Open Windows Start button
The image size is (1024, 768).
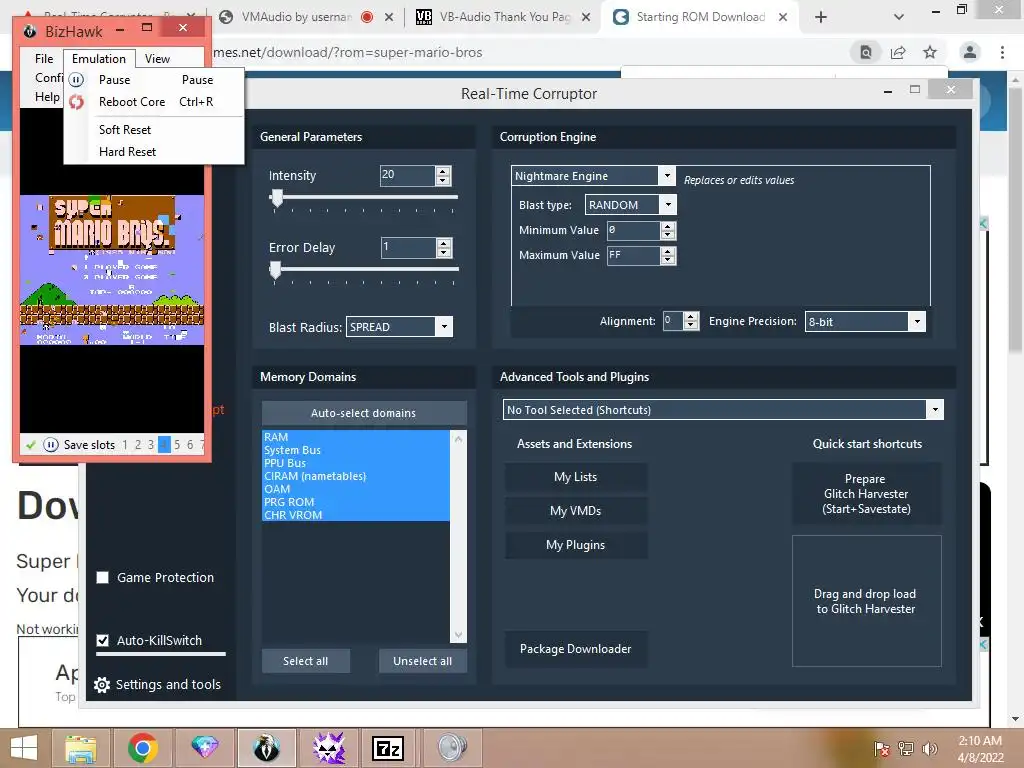tap(24, 748)
